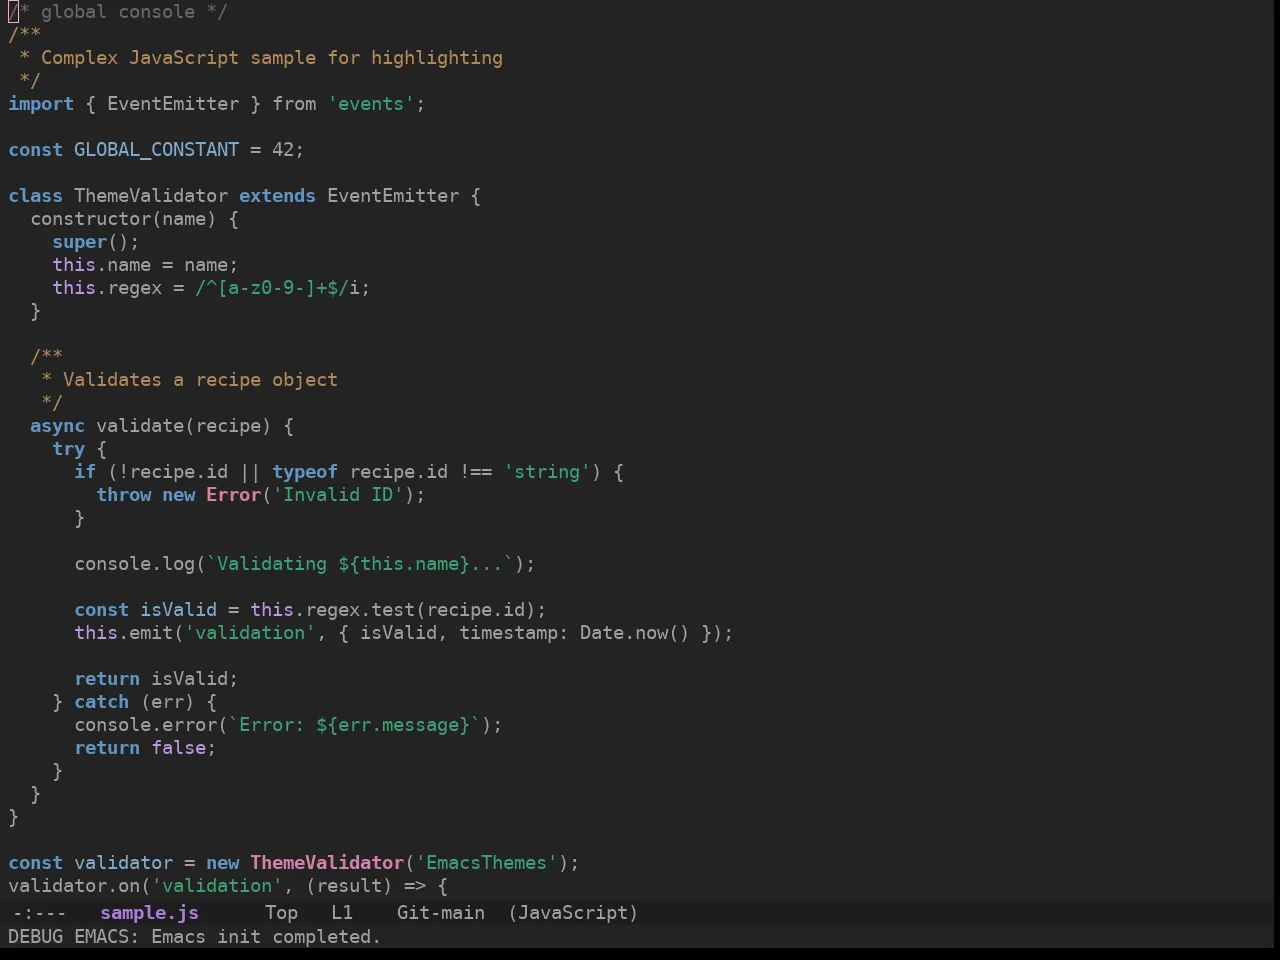Viewport: 1280px width, 960px height.
Task: Click 'validator' in the const declaration
Action: click(x=123, y=863)
